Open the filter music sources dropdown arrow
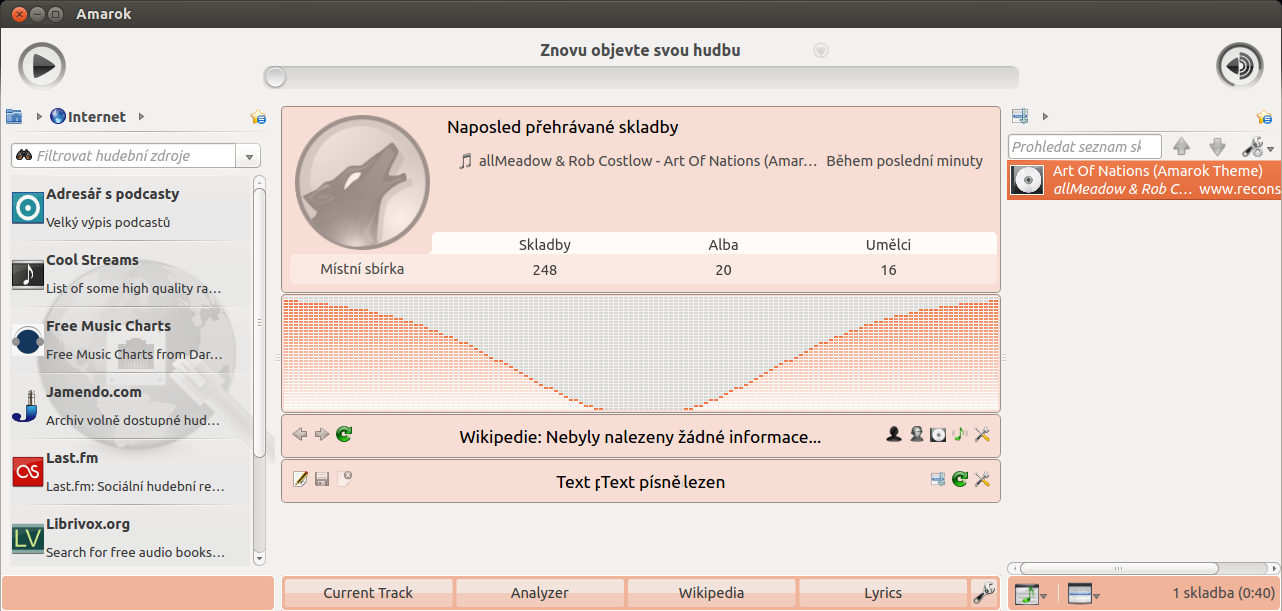1282x611 pixels. click(x=248, y=156)
